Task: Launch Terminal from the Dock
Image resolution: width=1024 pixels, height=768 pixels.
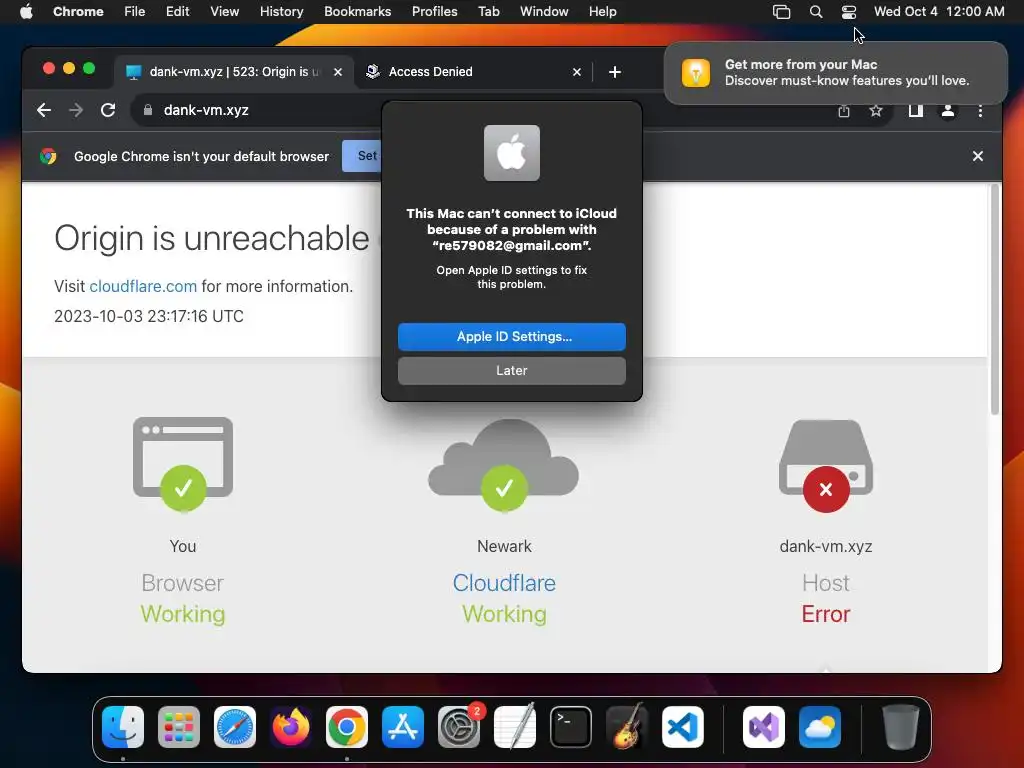Action: [x=571, y=727]
